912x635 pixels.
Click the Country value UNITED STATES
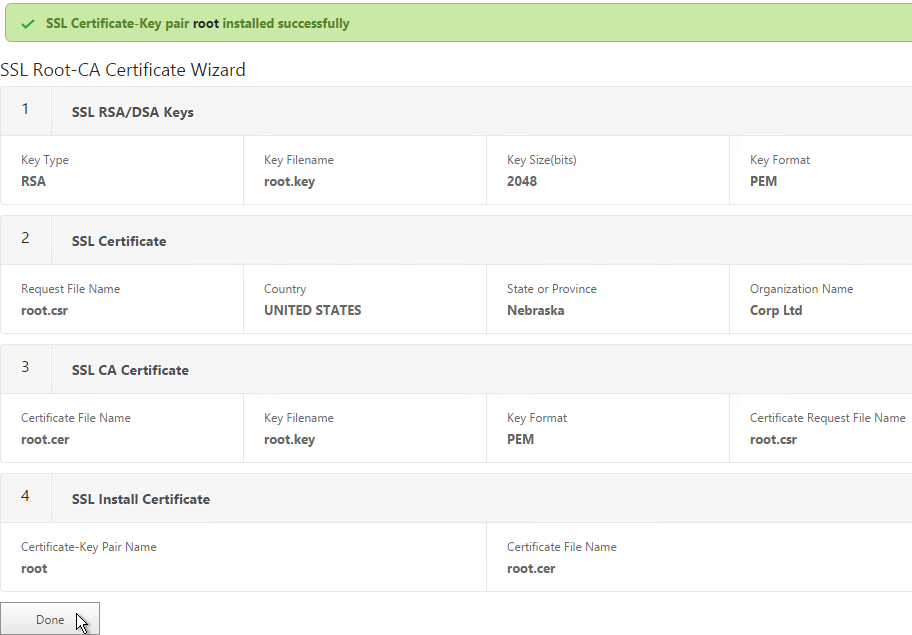312,311
